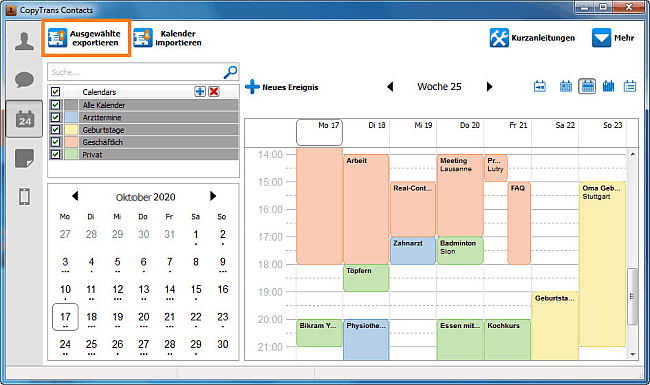Open the Essen mit... event

click(x=460, y=339)
